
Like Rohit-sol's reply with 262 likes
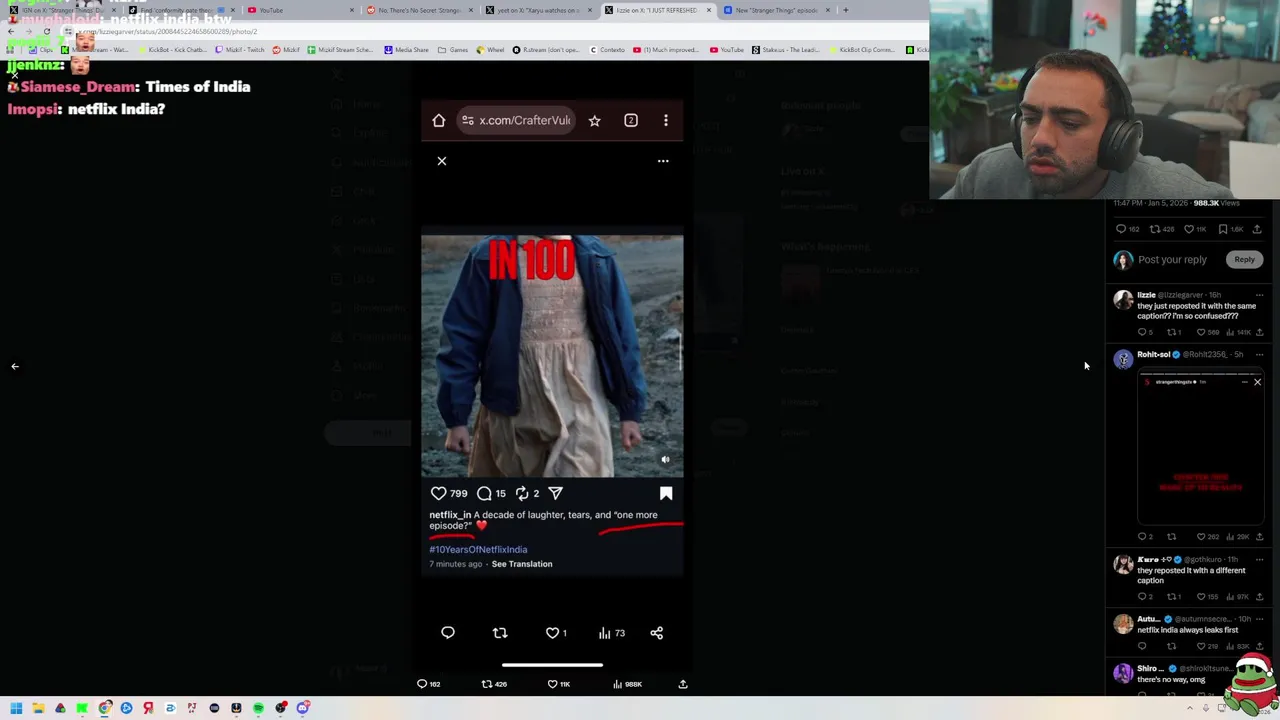[x=1209, y=537]
